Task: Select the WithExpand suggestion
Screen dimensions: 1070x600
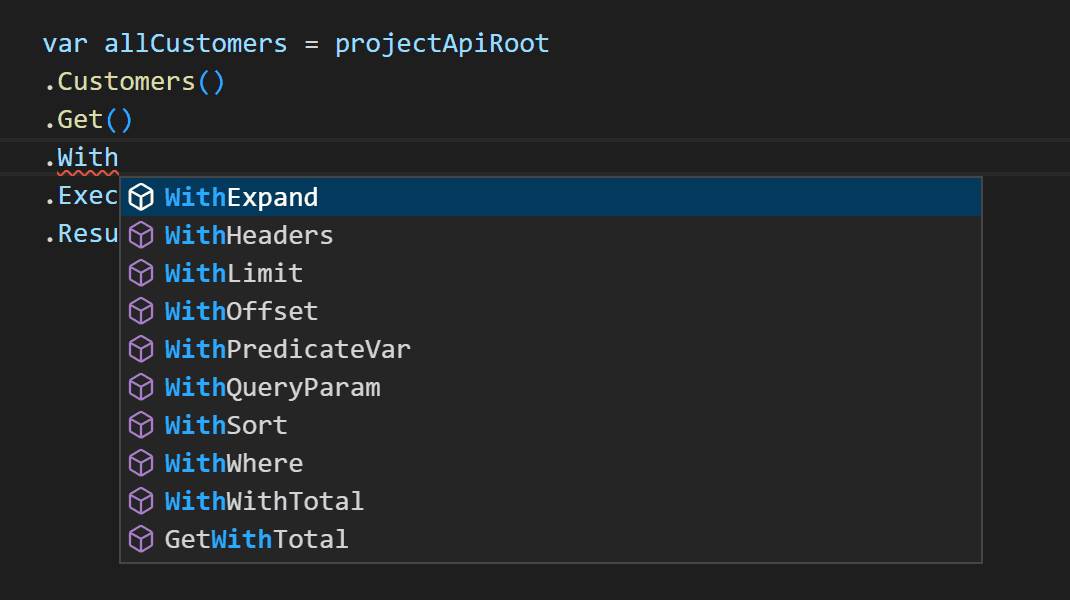Action: point(241,197)
